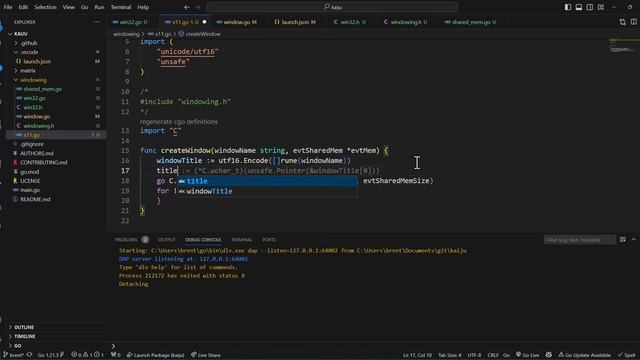
Task: Toggle the secondary sidebar layout icon
Action: pos(590,7)
